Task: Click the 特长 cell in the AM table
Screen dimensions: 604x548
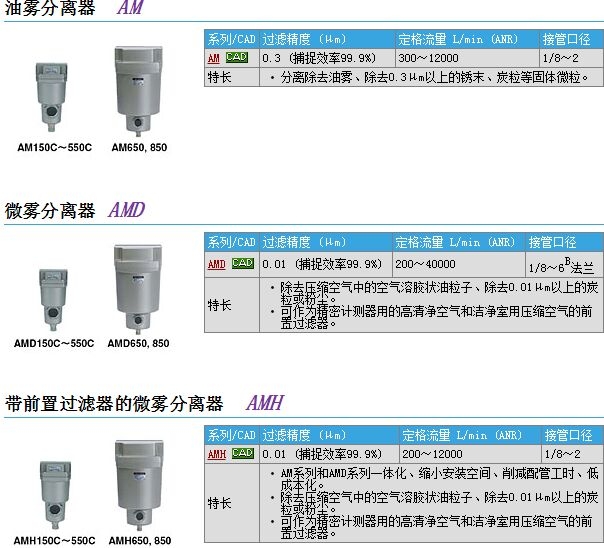Action: (219, 76)
